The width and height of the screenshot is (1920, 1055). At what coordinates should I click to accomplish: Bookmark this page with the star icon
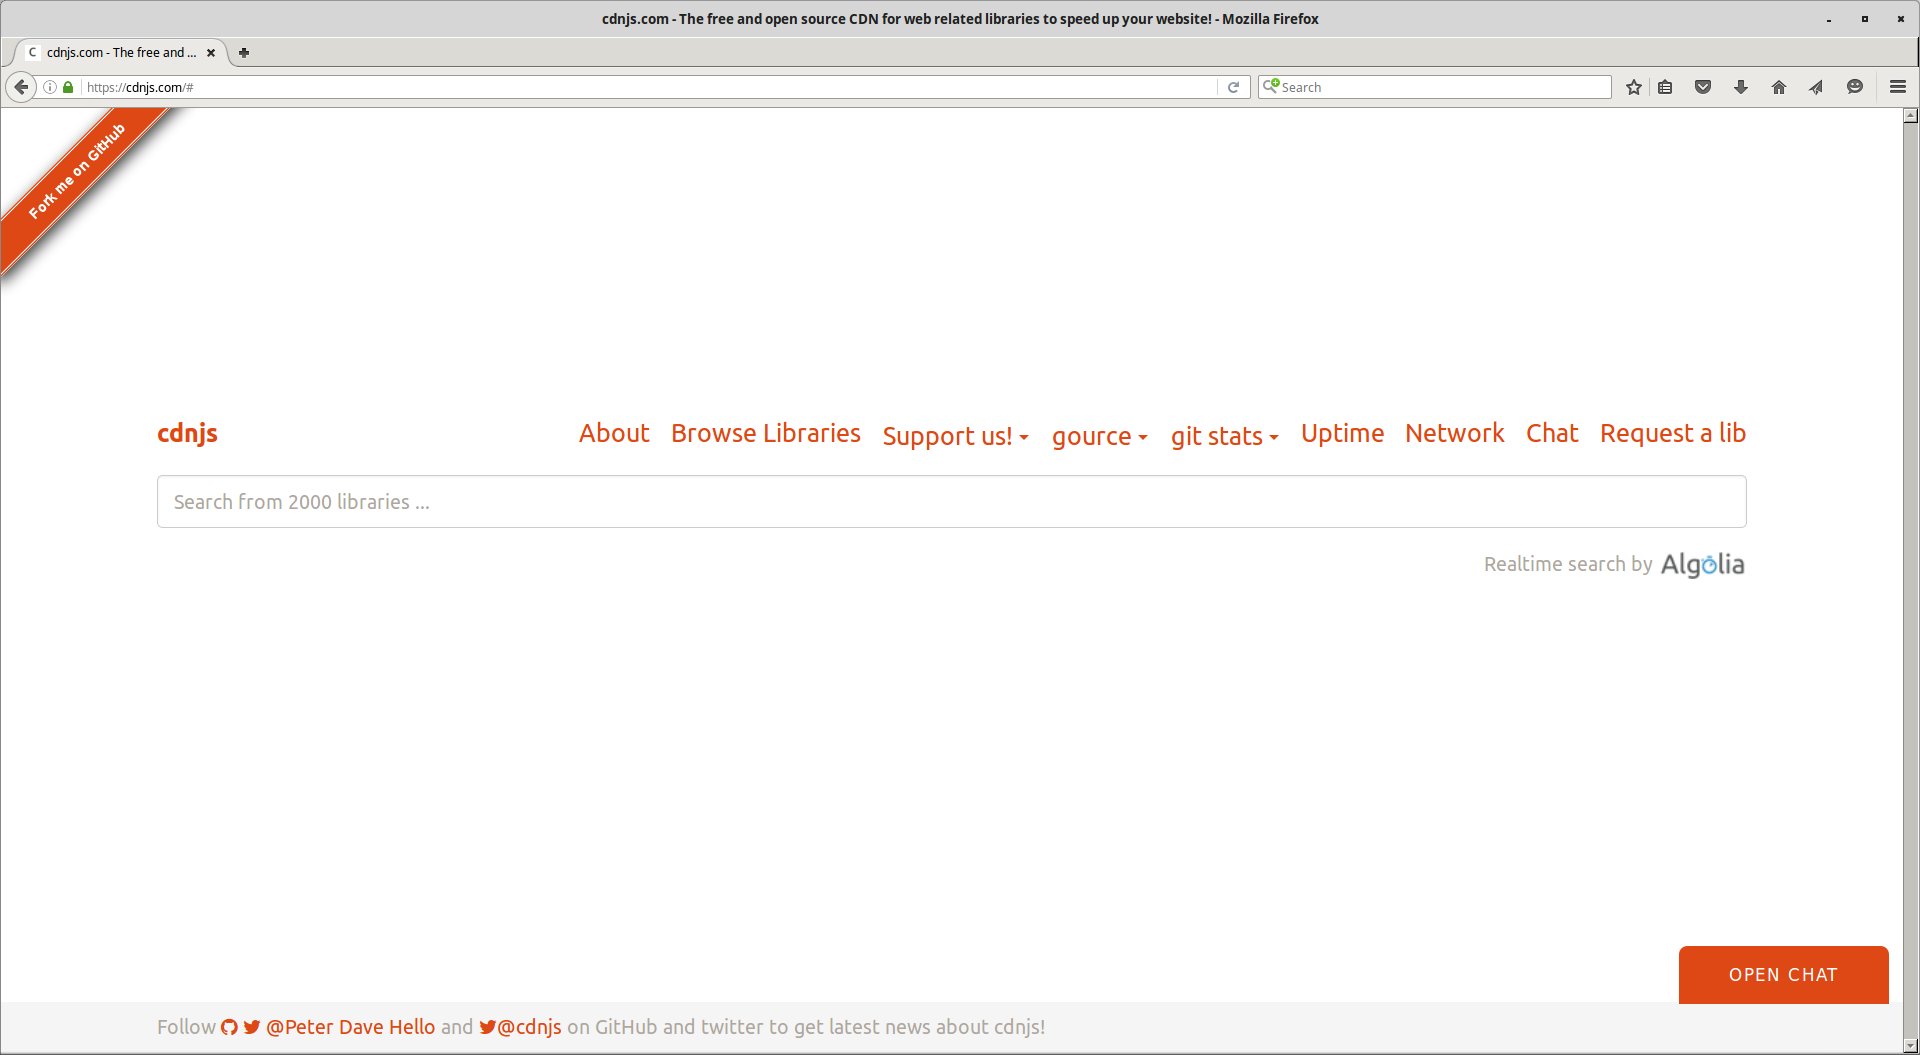(1634, 87)
